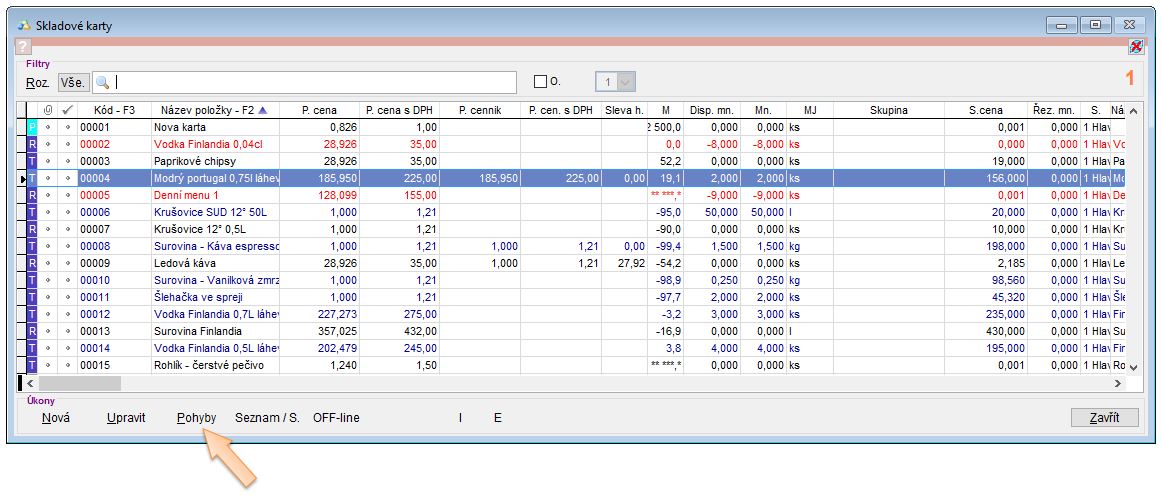Click Upravit to edit the card

tap(126, 417)
